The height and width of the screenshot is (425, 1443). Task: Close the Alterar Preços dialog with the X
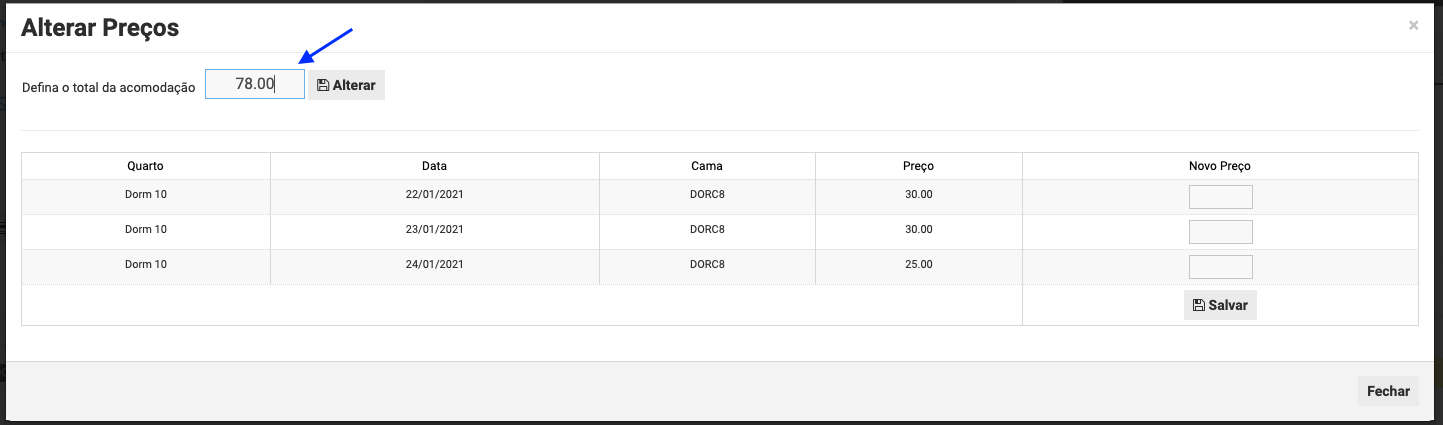tap(1413, 26)
